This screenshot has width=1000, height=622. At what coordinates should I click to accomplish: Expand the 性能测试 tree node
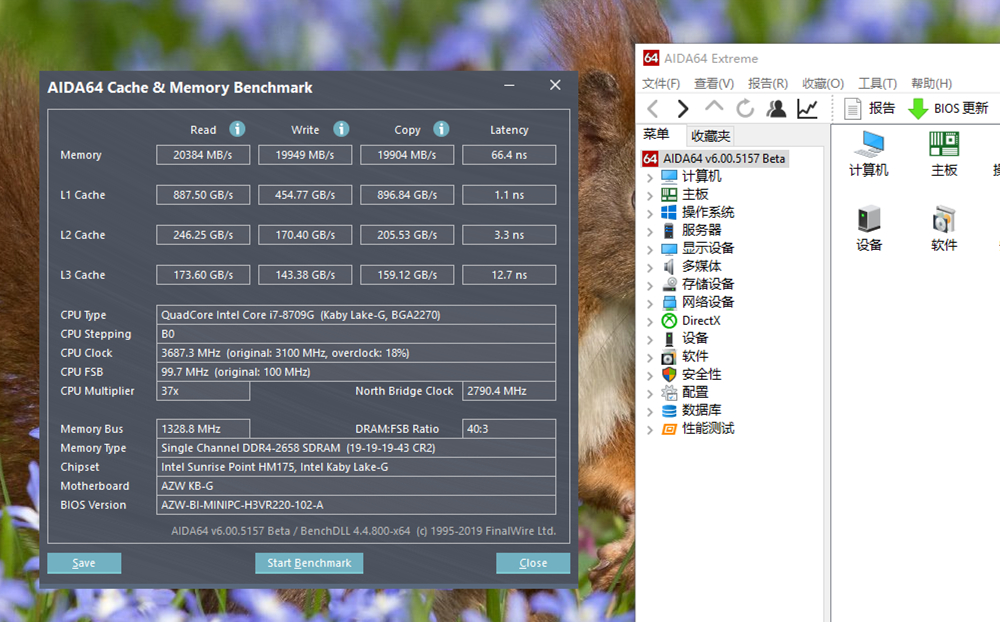(650, 429)
